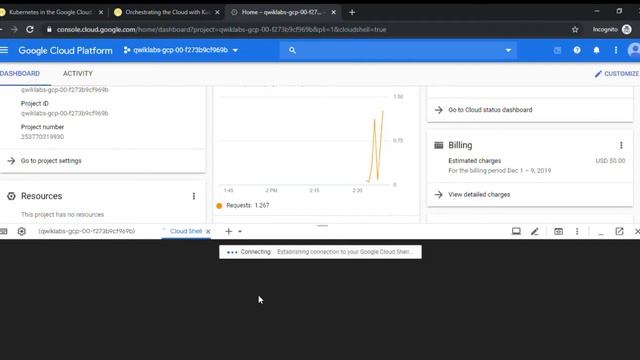This screenshot has height=360, width=640.
Task: Close the Kubernetes browser tab
Action: [101, 12]
